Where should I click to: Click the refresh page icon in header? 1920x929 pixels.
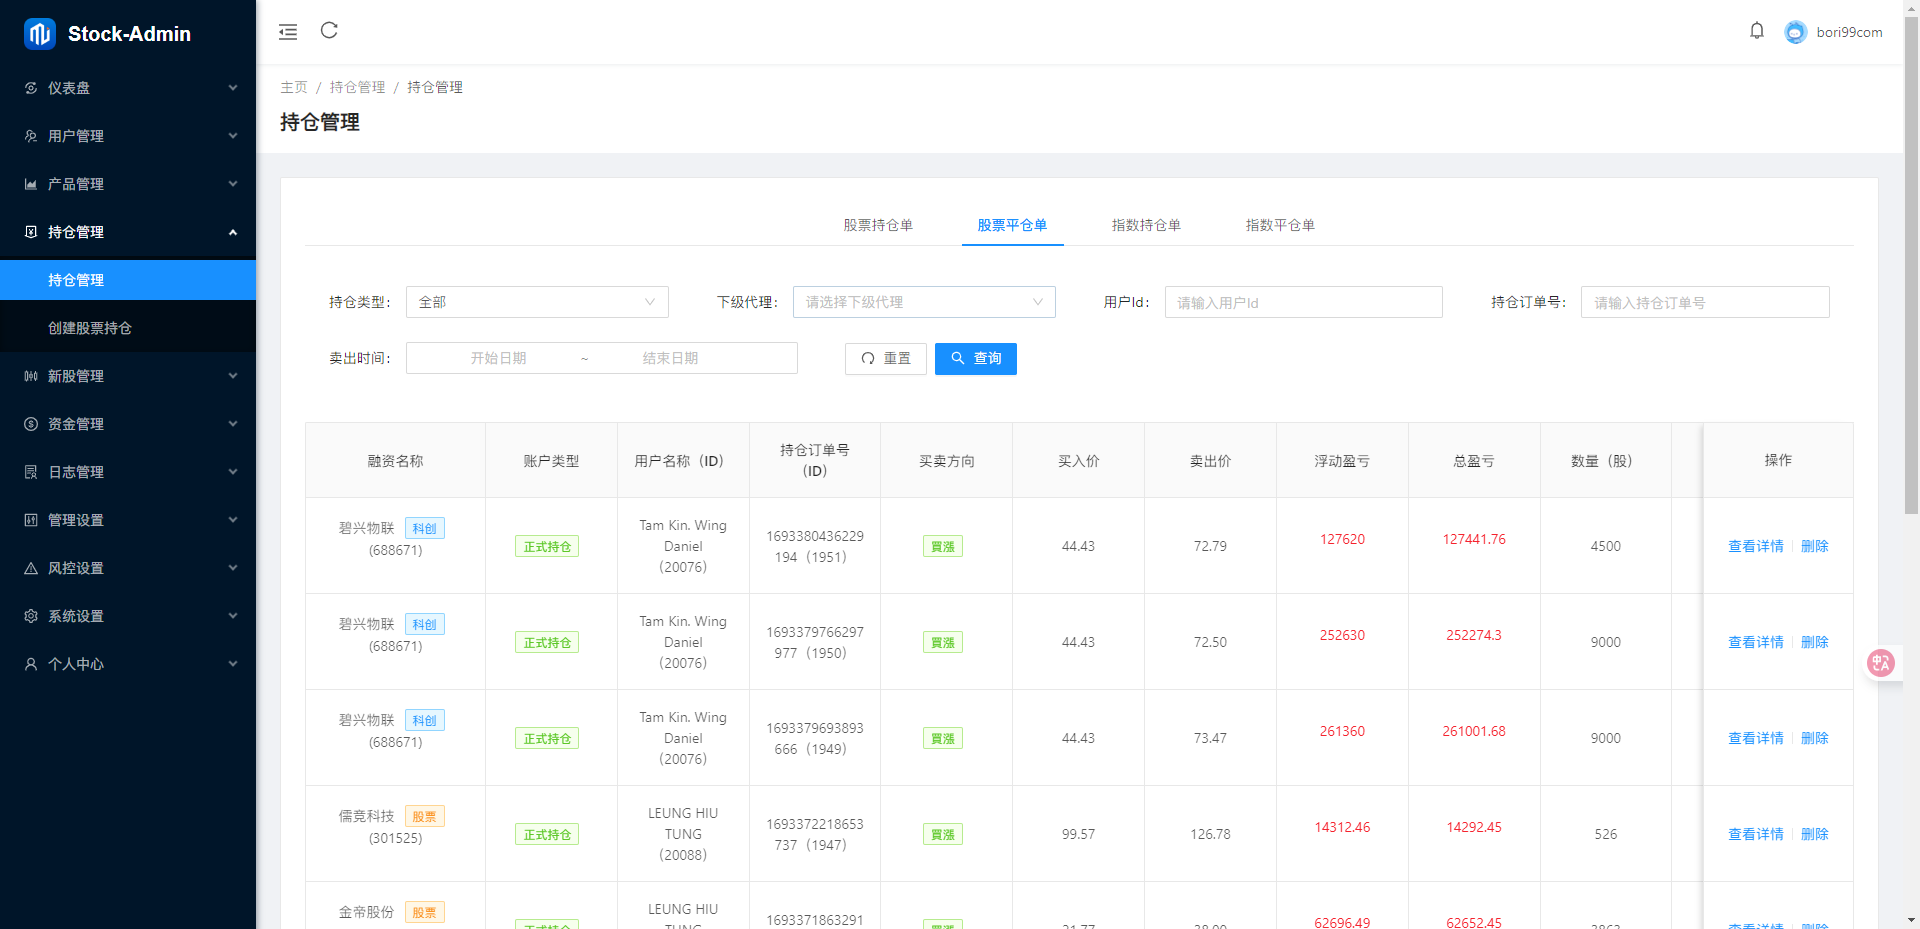[x=329, y=31]
